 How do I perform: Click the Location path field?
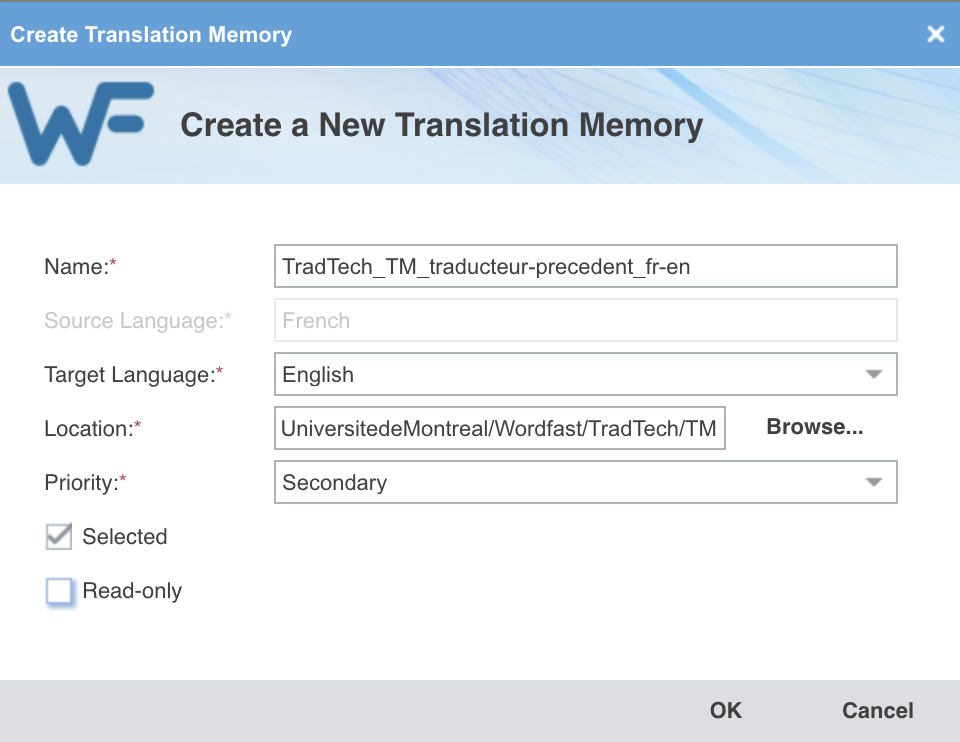pos(500,428)
